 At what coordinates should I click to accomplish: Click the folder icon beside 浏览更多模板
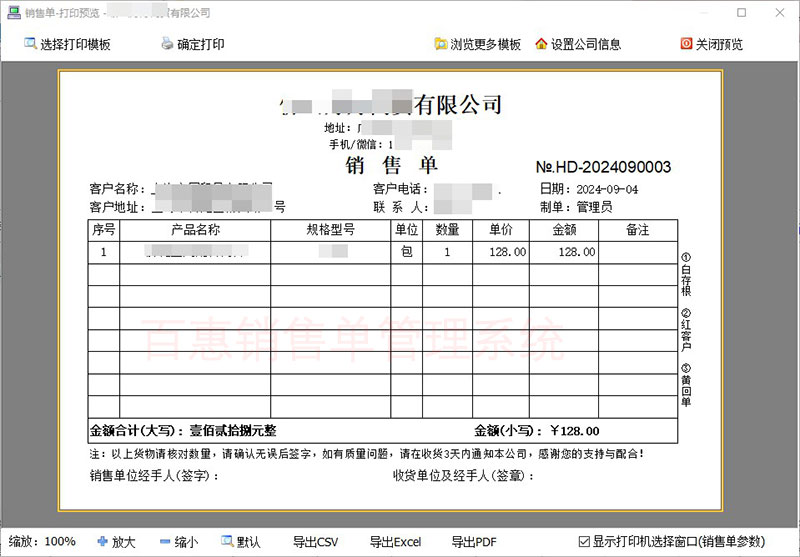(x=440, y=44)
